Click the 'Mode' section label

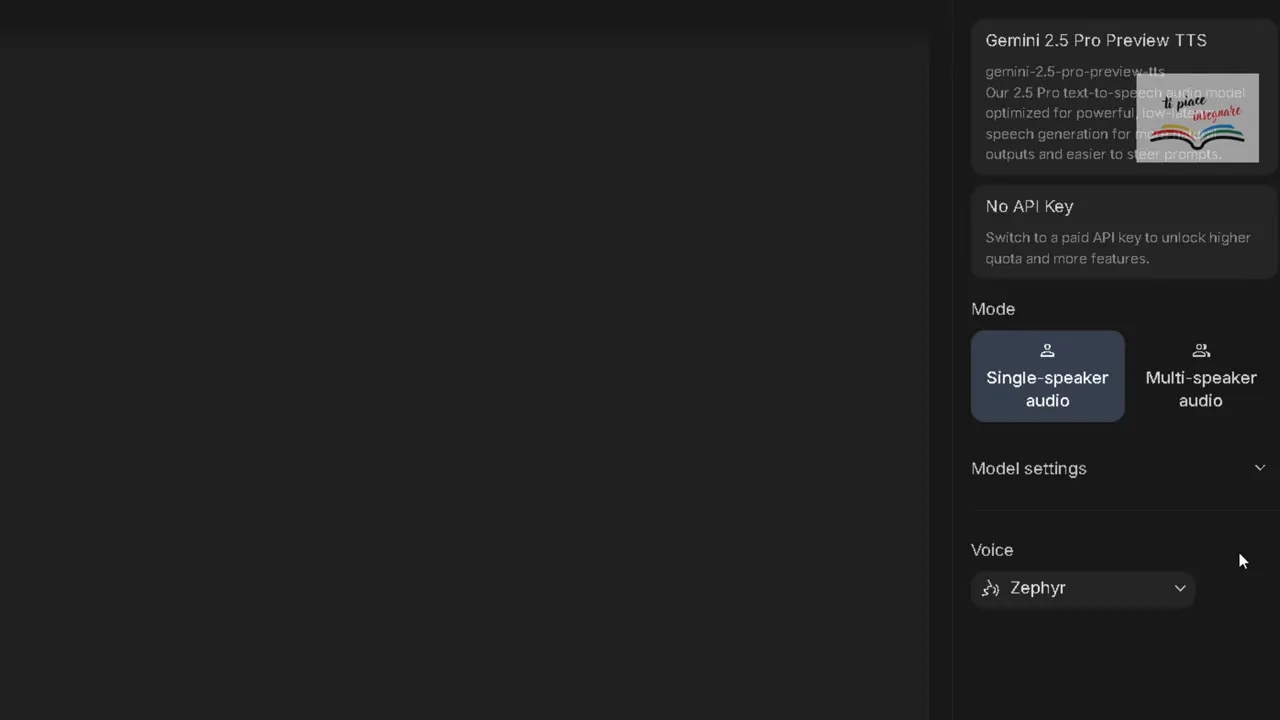pos(993,309)
